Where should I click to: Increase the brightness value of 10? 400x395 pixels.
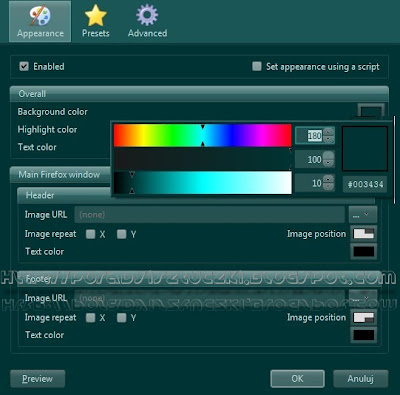point(328,179)
